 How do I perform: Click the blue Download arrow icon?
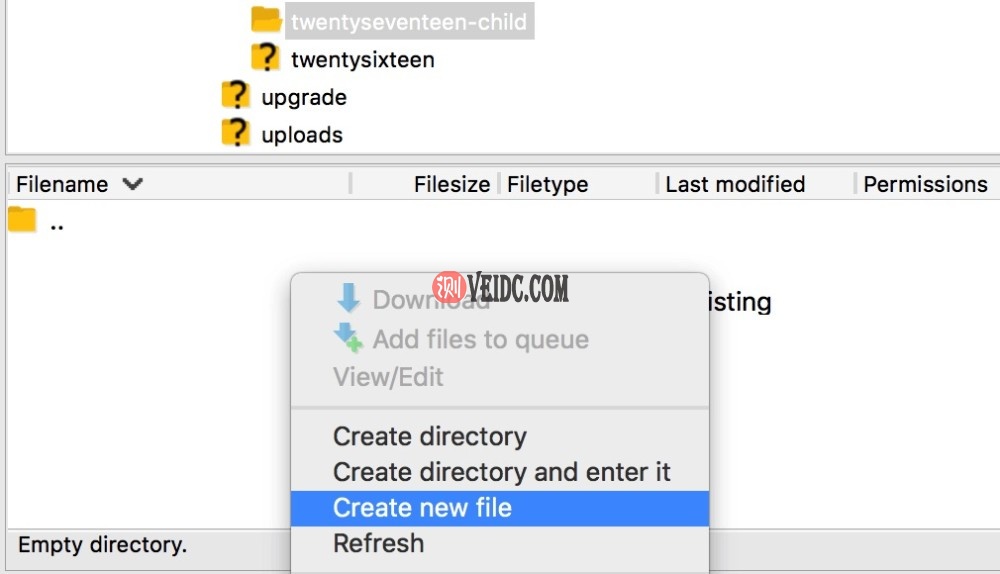click(x=348, y=298)
